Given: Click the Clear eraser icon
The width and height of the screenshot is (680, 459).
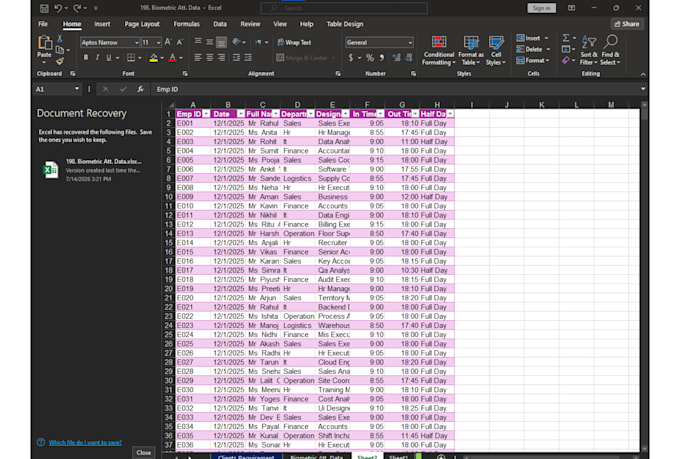Looking at the screenshot, I should click(566, 61).
